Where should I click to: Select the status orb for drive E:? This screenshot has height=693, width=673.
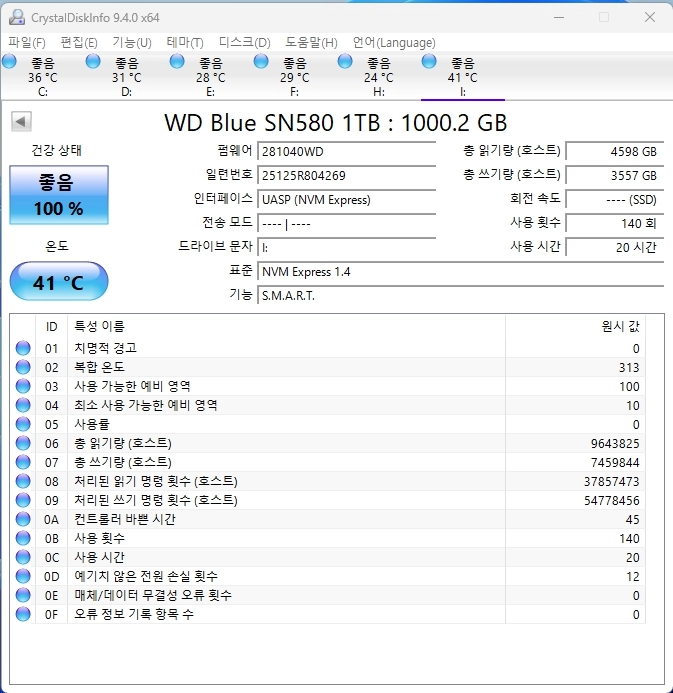pos(177,61)
